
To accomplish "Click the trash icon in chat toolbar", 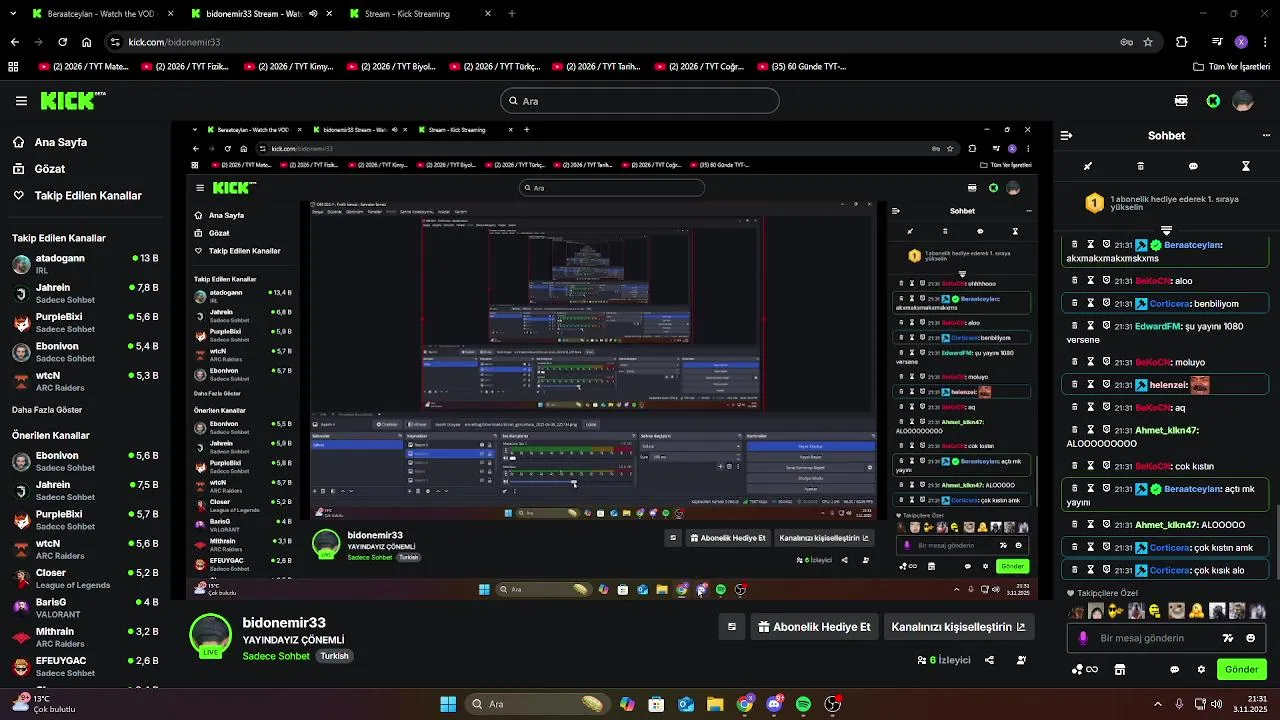I will (1141, 166).
